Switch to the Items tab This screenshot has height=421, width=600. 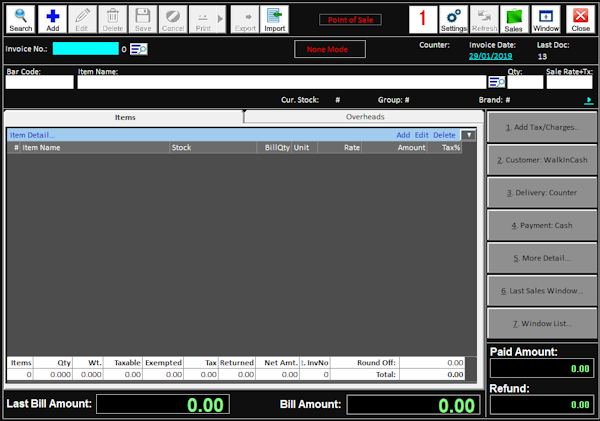(125, 117)
